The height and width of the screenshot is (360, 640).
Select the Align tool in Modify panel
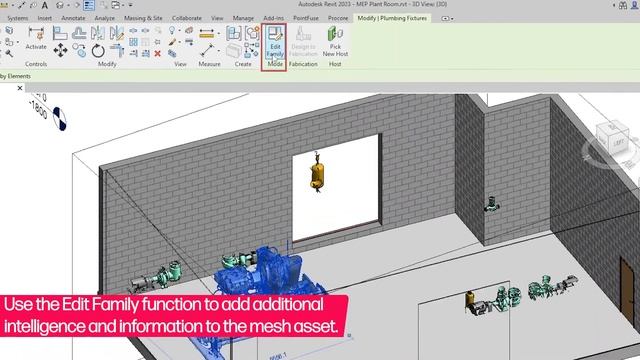pyautogui.click(x=60, y=33)
